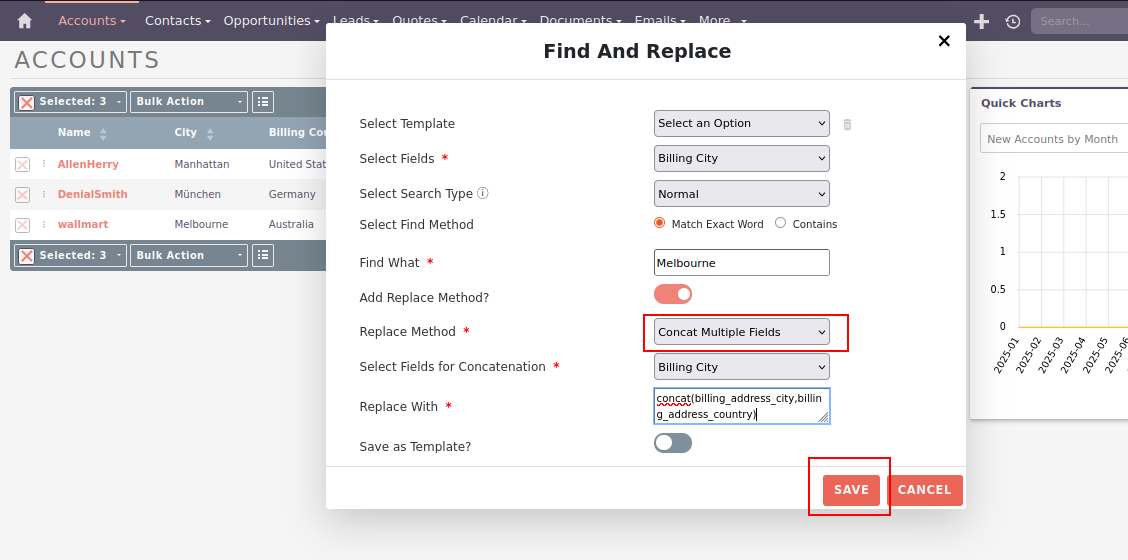Screen dimensions: 1128x560
Task: Disable the Add Replace Method toggle
Action: click(673, 294)
